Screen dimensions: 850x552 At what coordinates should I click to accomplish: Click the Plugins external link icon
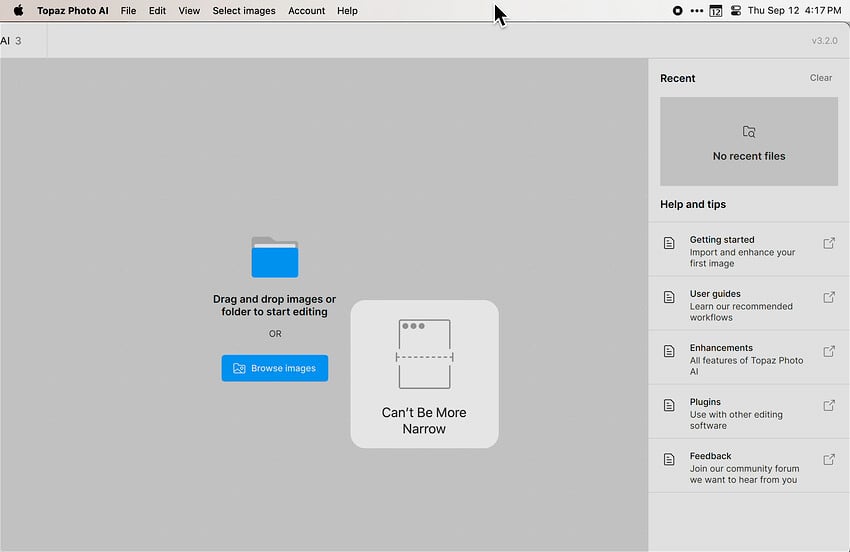click(x=829, y=405)
